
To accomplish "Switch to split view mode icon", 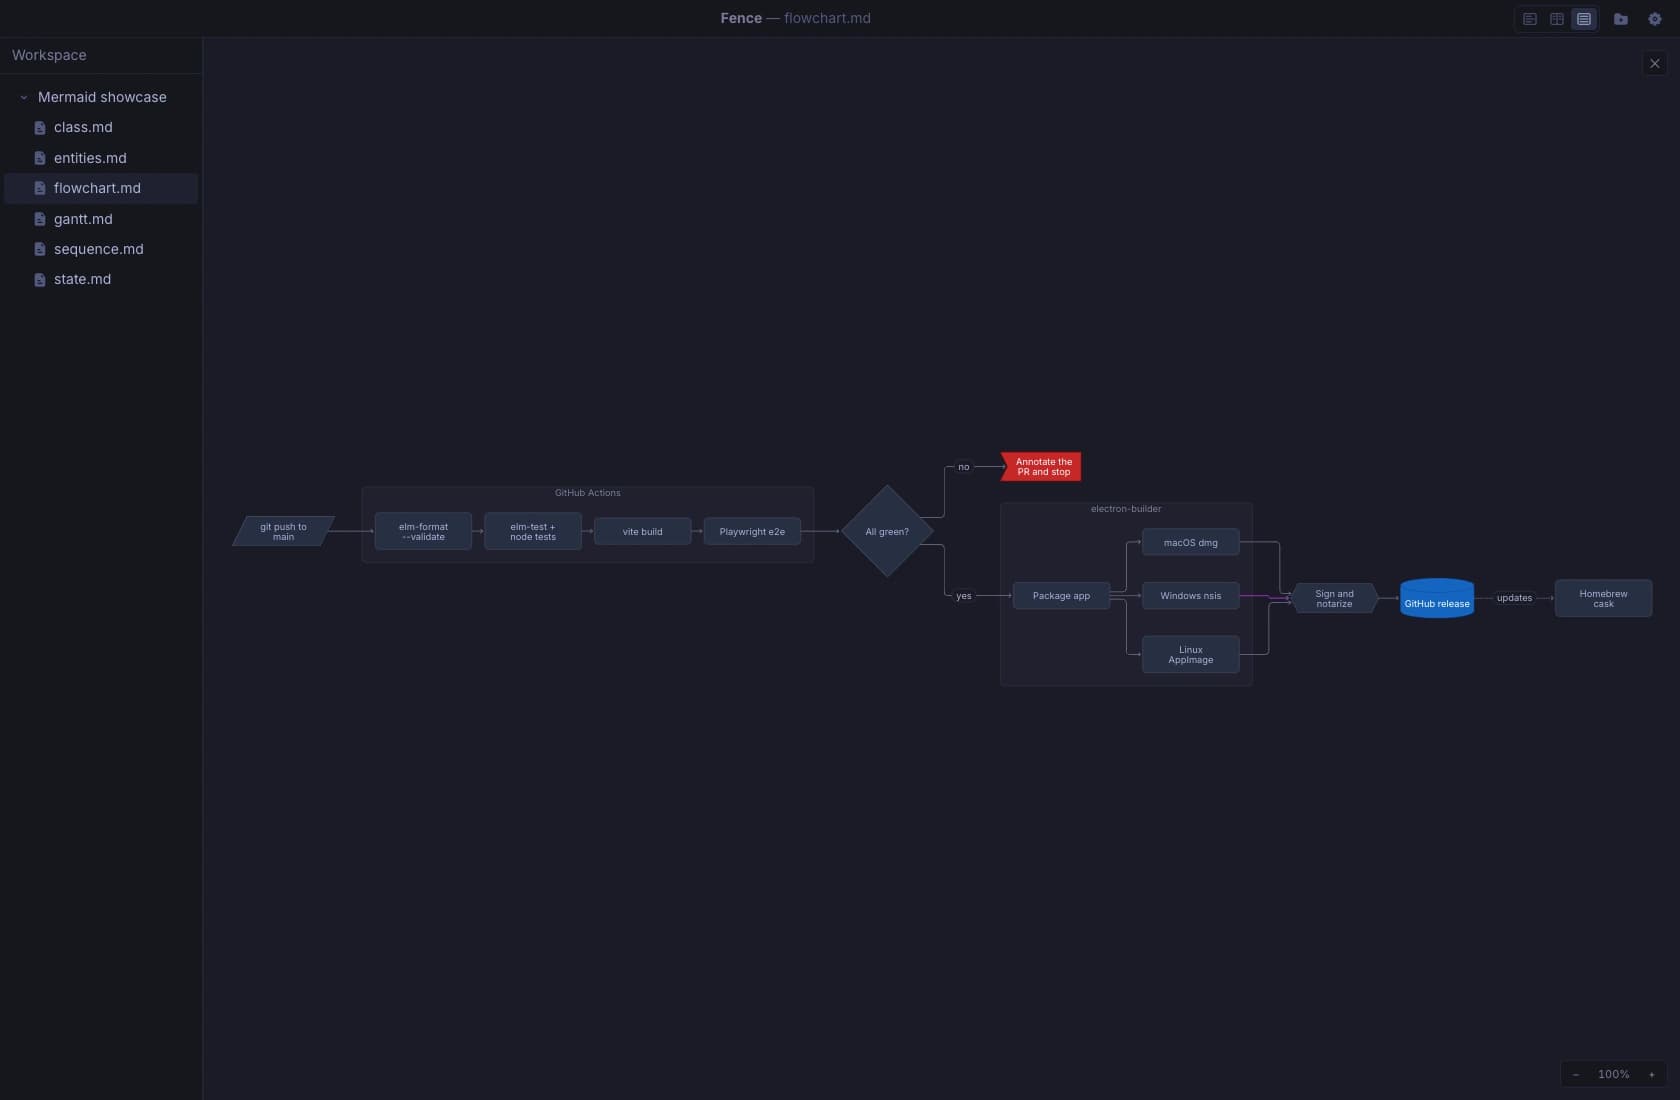I will tap(1557, 19).
